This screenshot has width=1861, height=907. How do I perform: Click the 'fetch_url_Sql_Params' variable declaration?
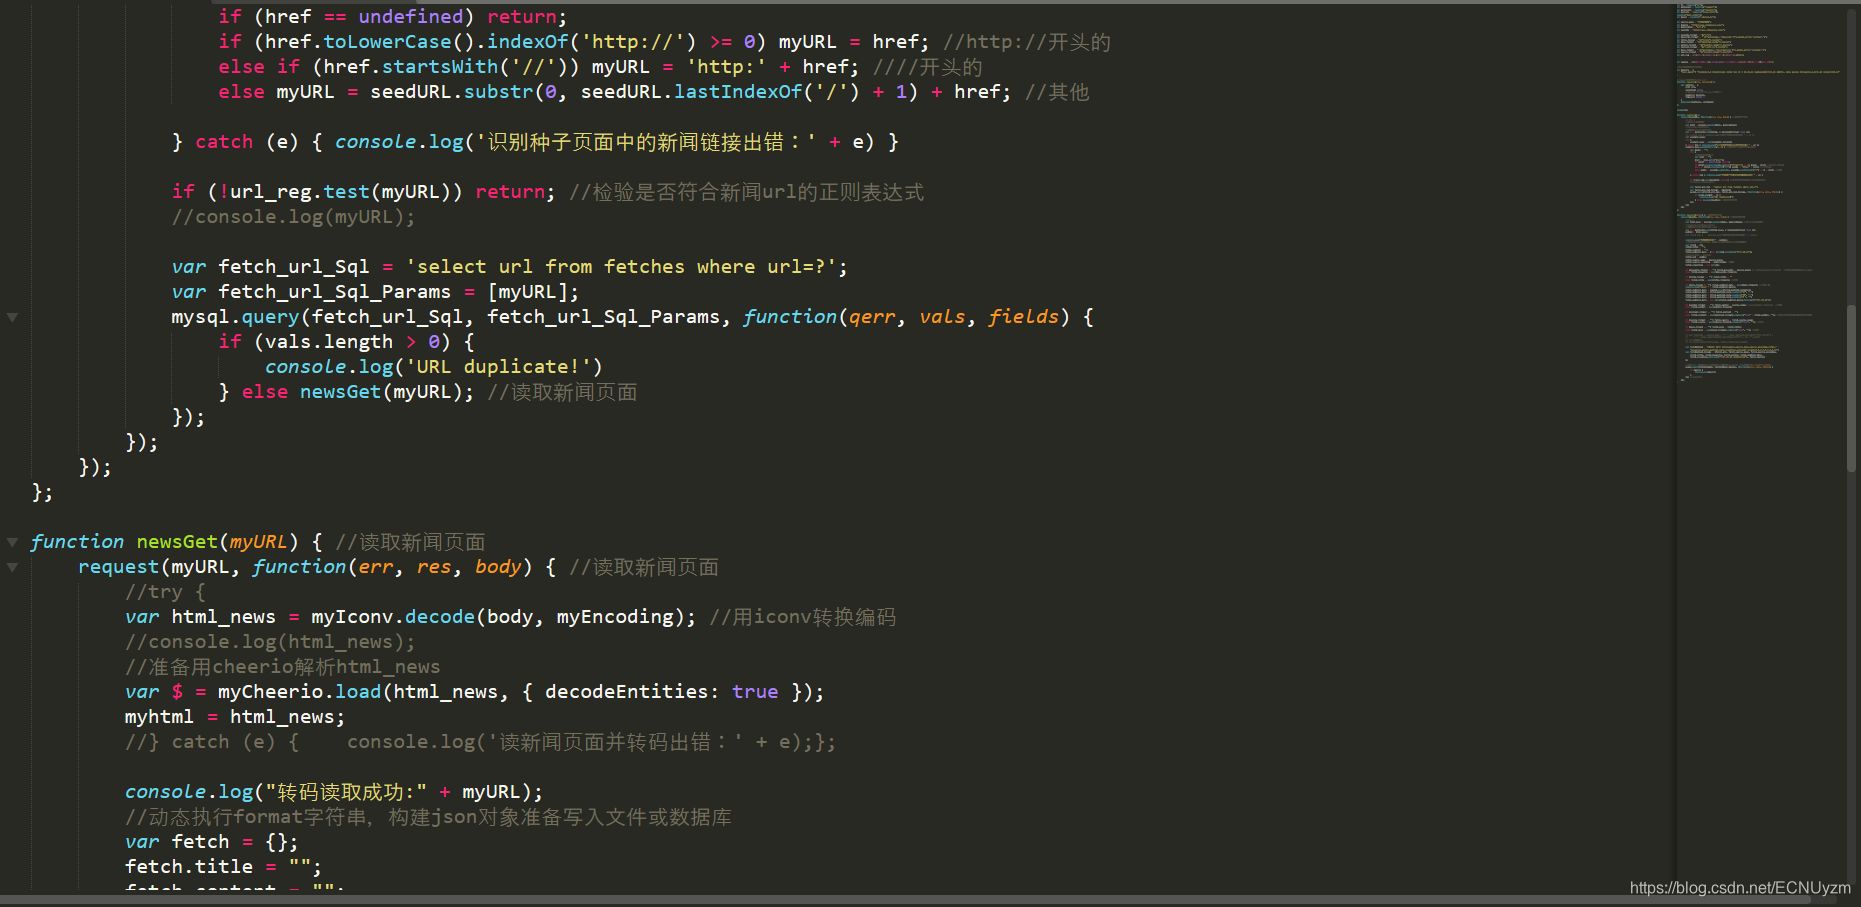tap(334, 292)
